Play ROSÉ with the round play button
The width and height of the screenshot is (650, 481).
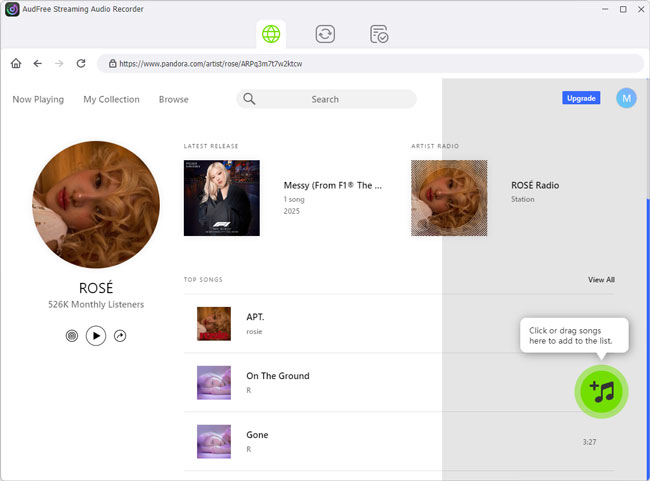[96, 336]
